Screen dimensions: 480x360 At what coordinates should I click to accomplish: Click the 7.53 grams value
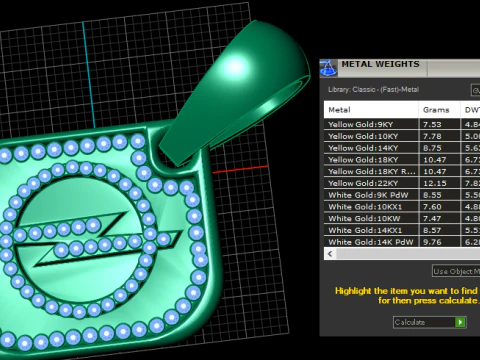tap(432, 124)
